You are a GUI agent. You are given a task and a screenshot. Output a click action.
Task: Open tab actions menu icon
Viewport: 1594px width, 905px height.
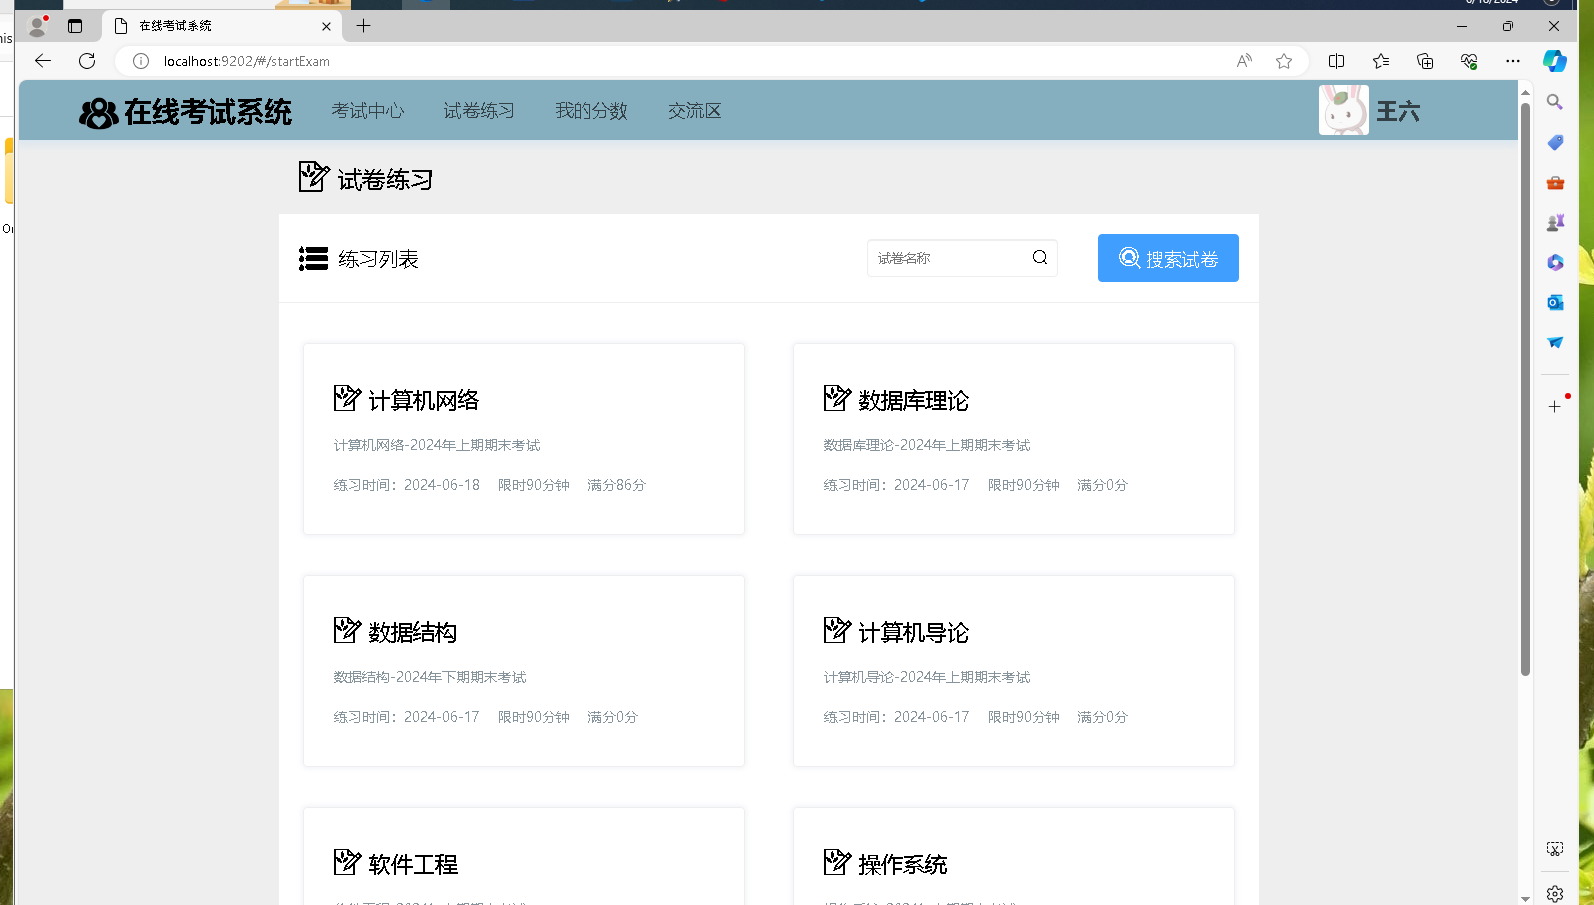75,26
